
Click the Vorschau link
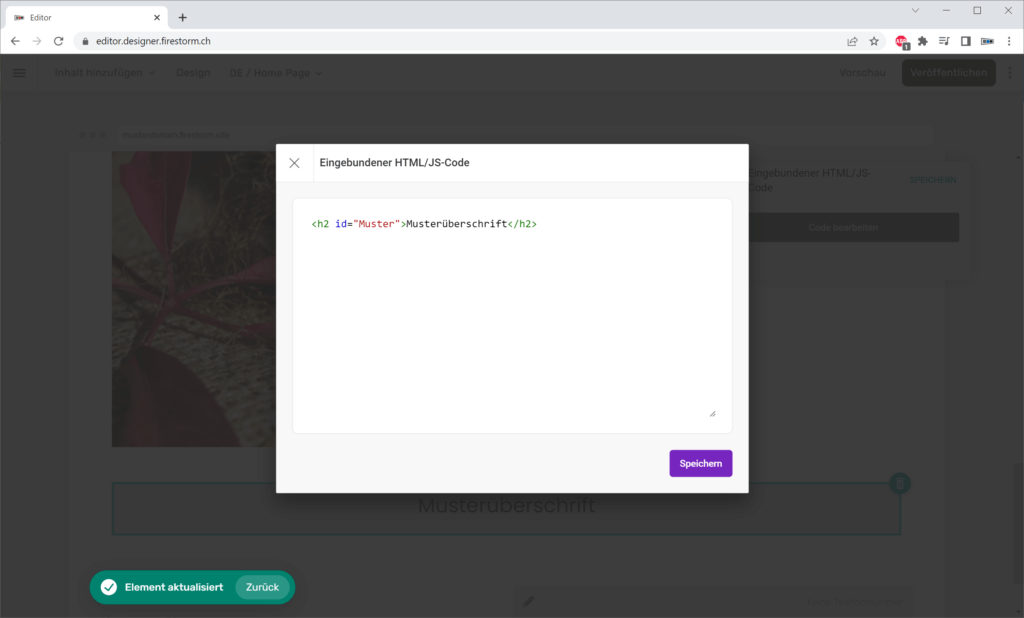[862, 73]
